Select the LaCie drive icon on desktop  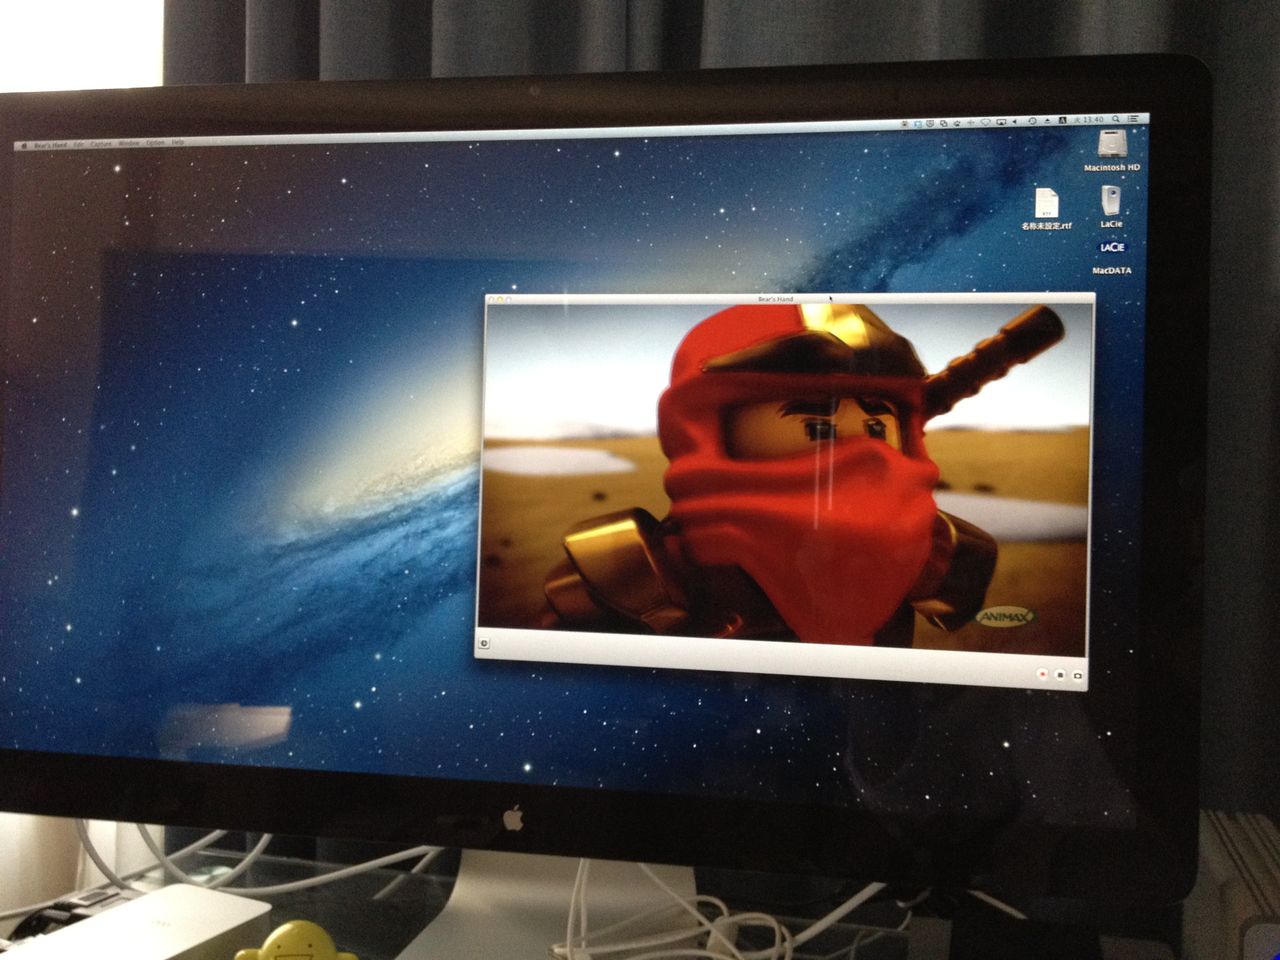coord(1110,200)
